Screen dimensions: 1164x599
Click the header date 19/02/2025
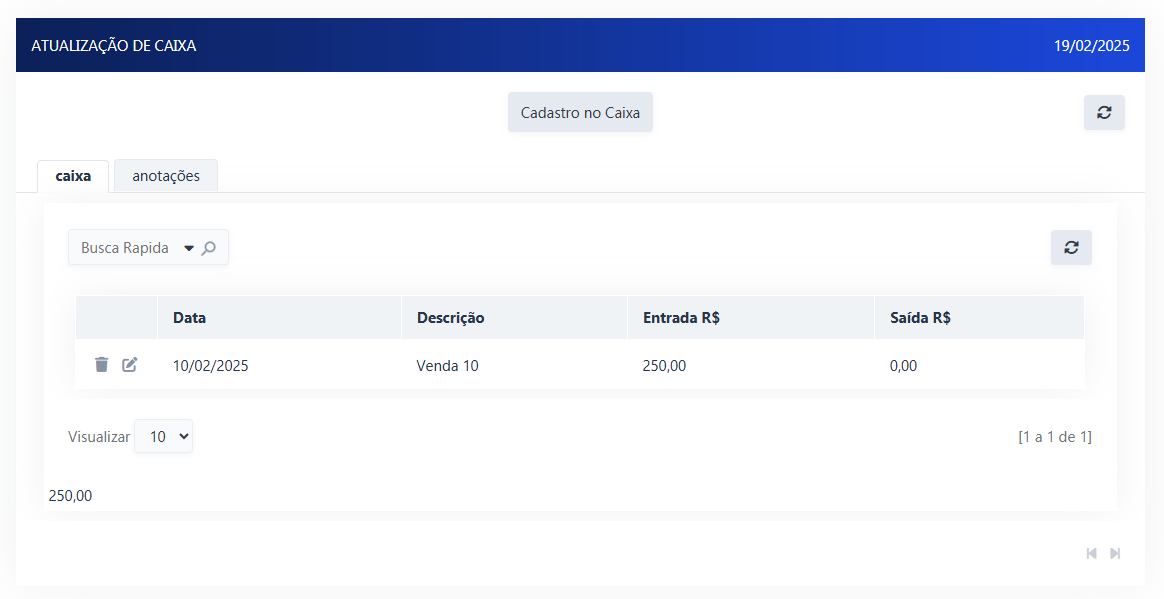1092,45
